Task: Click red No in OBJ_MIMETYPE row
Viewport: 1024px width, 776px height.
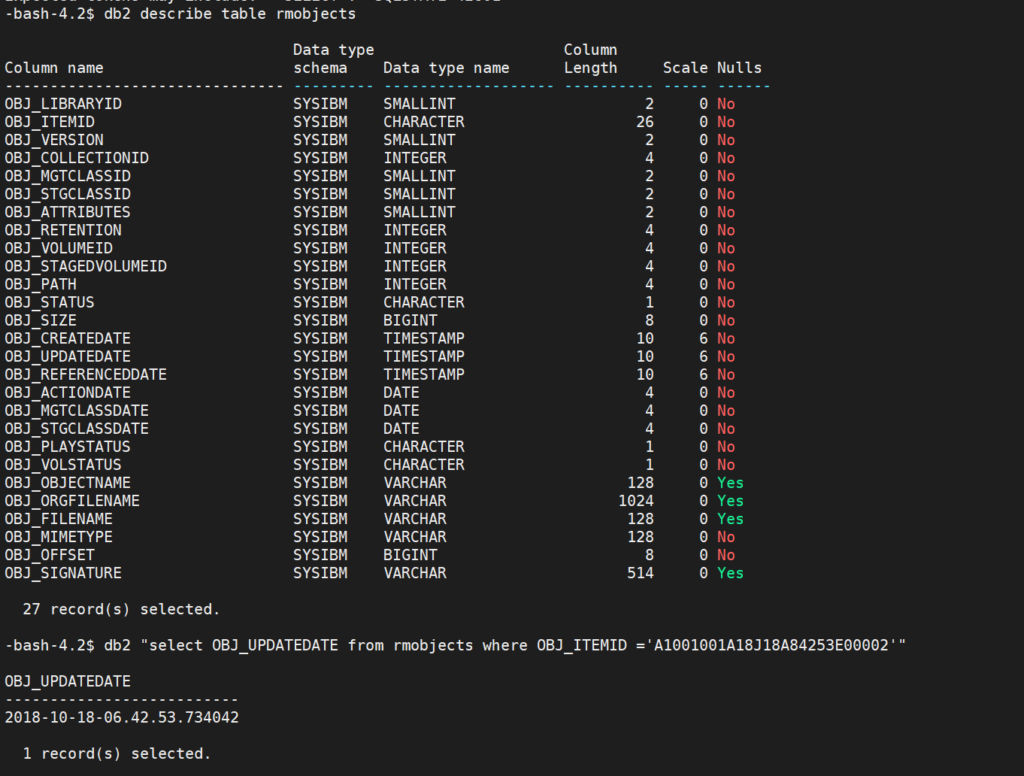Action: (726, 537)
